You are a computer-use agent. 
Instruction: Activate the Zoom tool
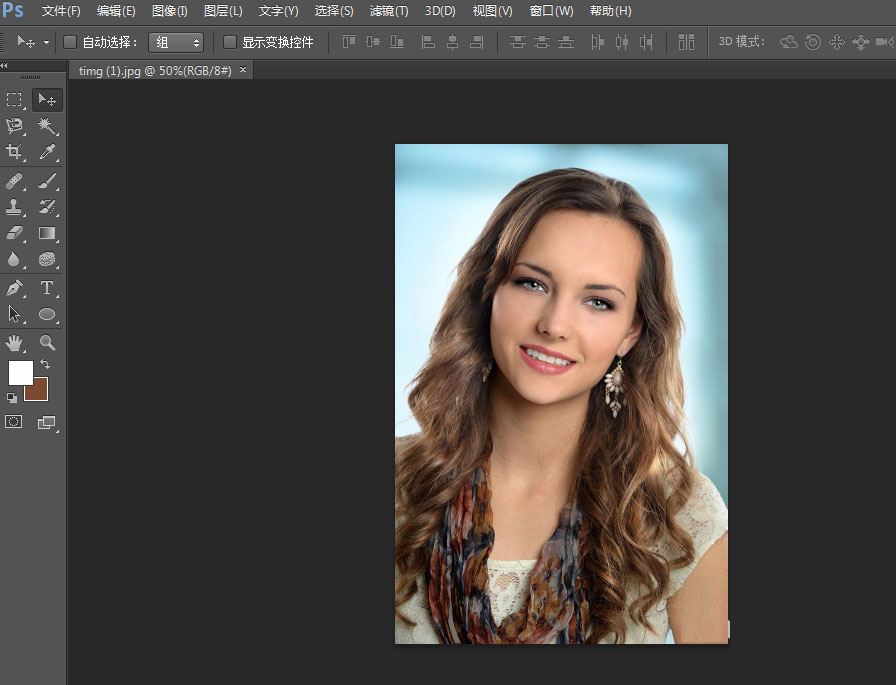pyautogui.click(x=47, y=343)
